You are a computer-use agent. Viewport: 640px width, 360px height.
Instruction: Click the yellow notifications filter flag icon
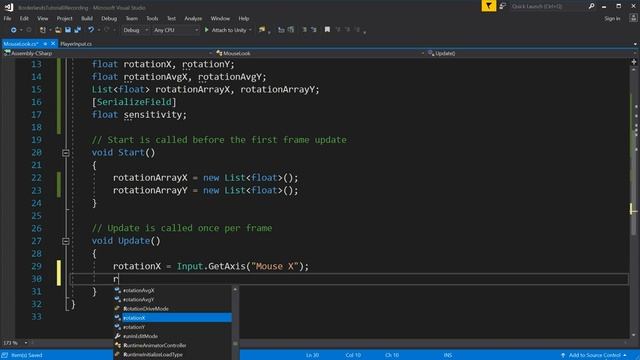(489, 6)
